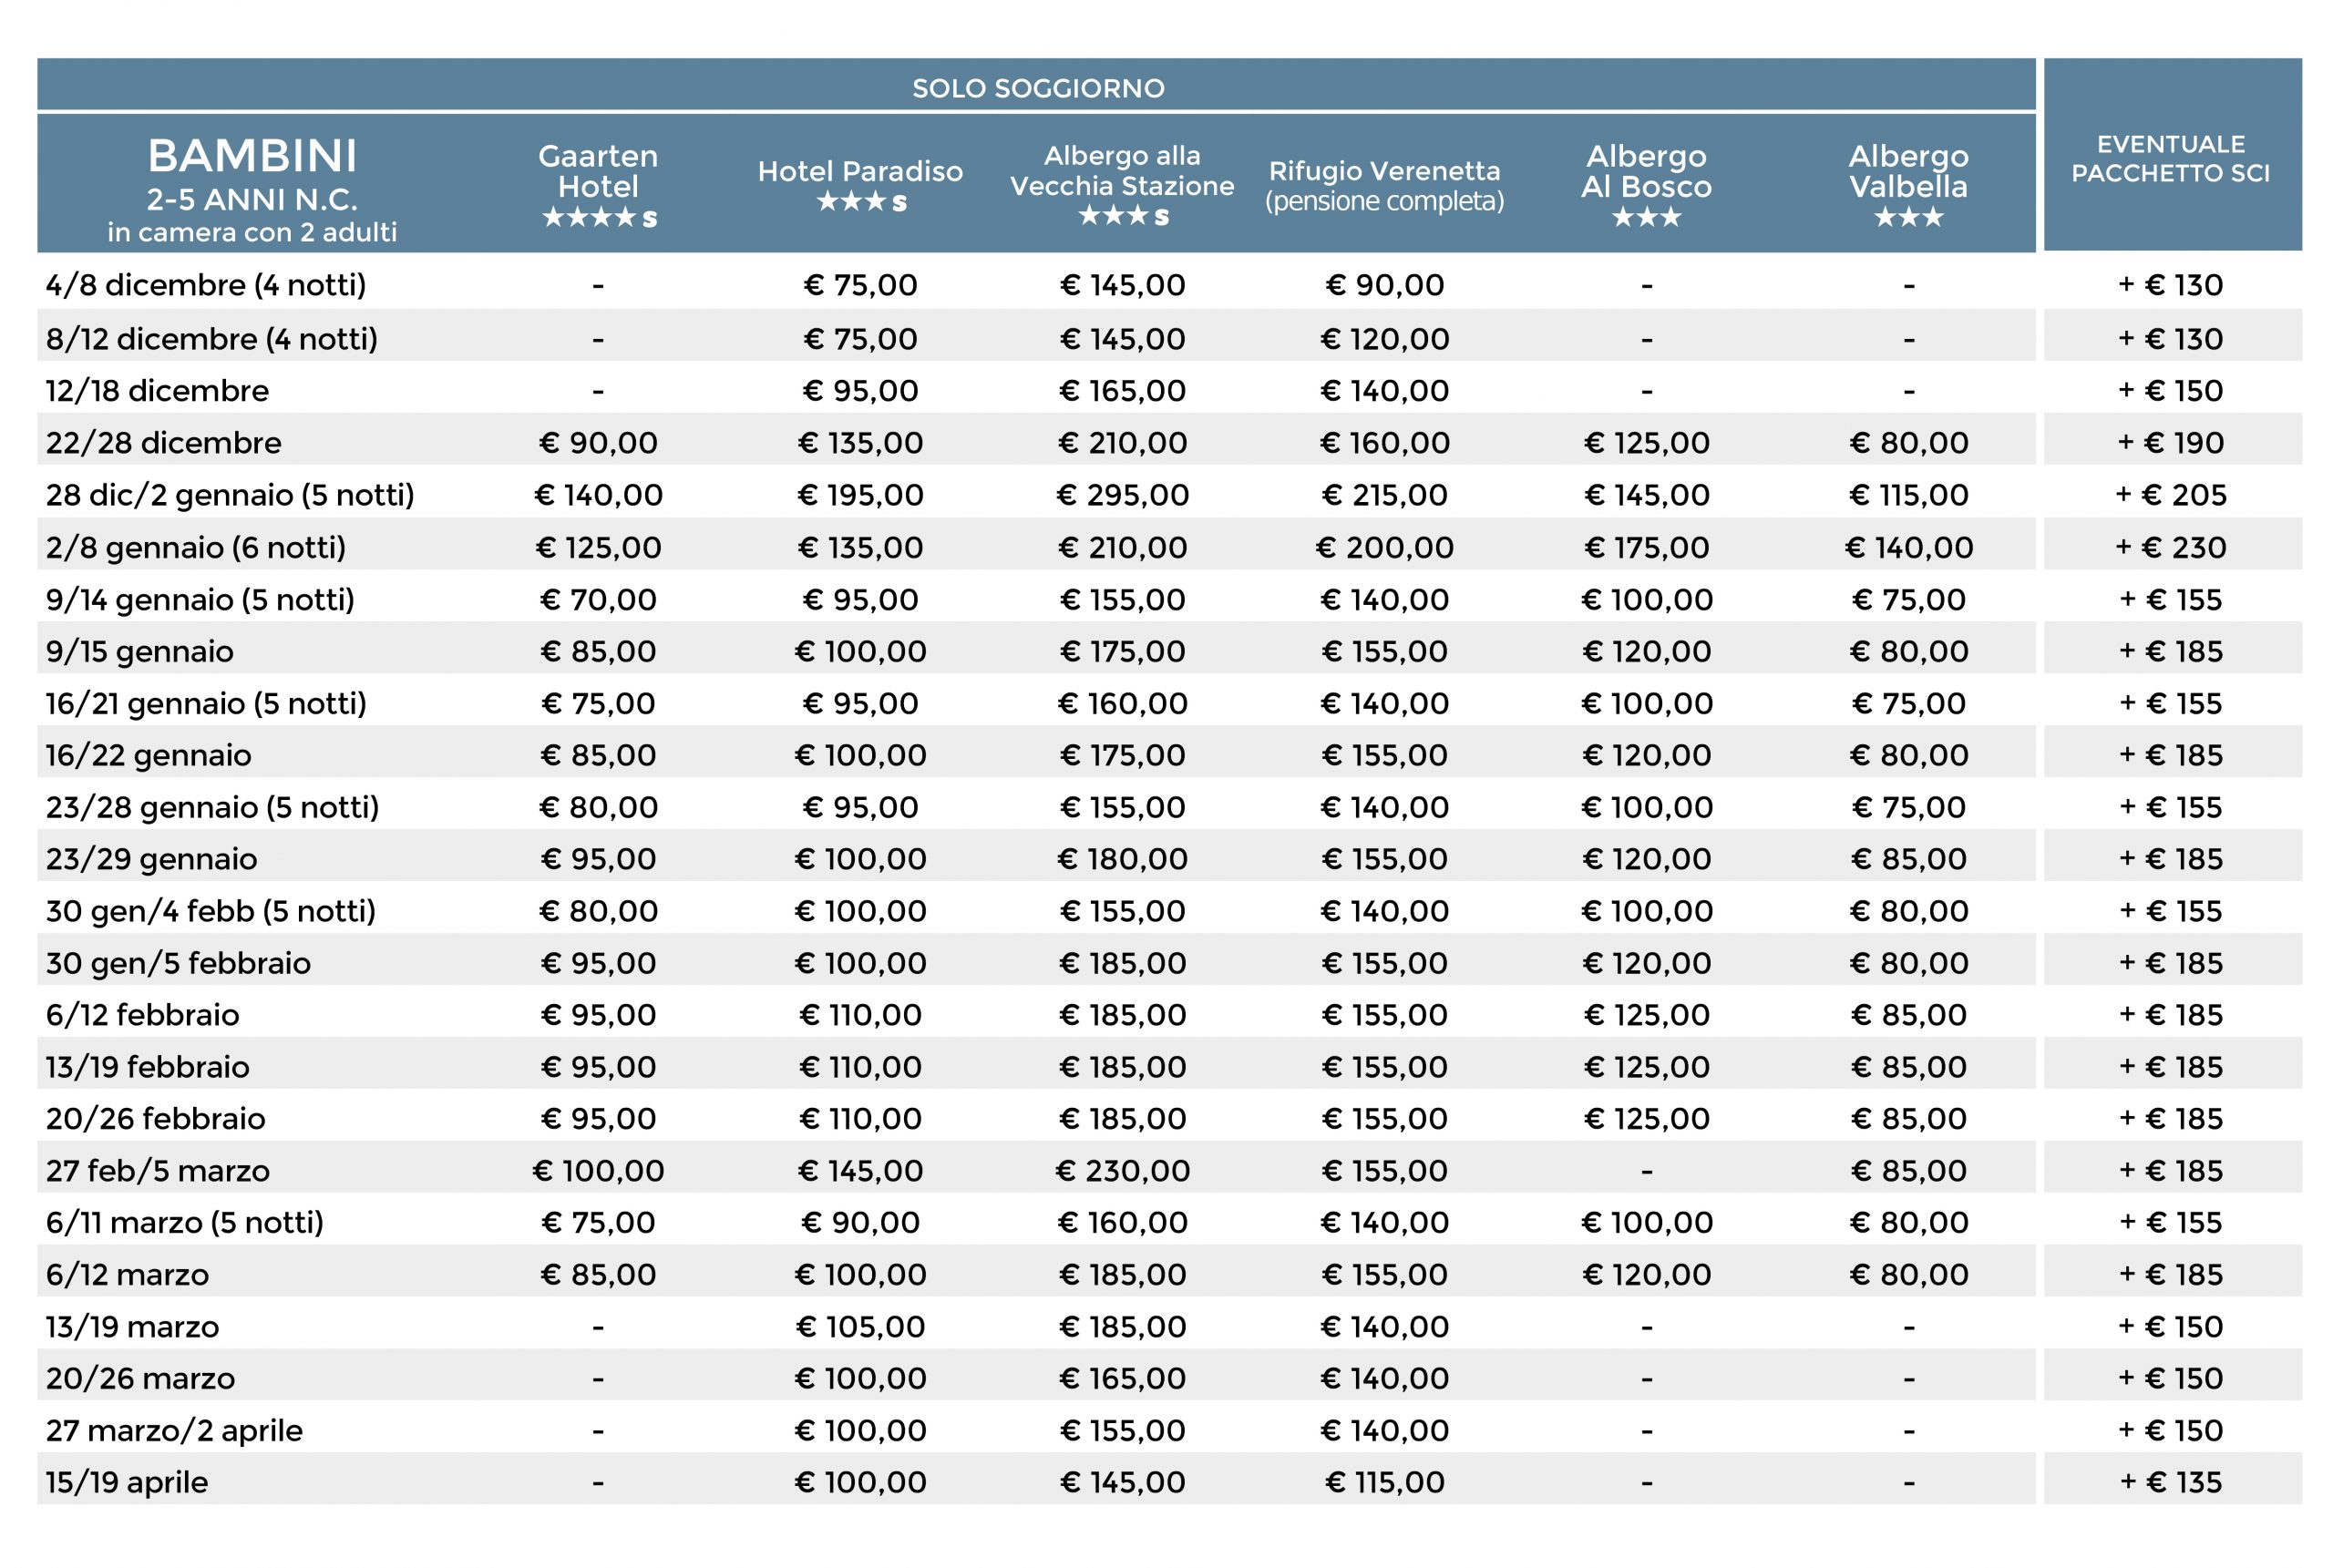This screenshot has width=2333, height=1568.
Task: Select the 6/12 marzo row label
Action: tap(127, 1274)
